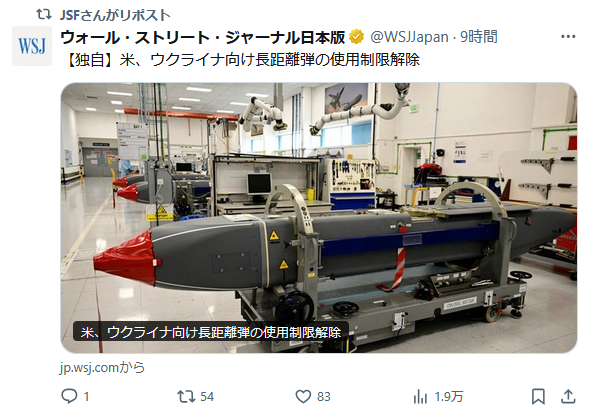Visit the jp.wsj.com source link
589x414 pixels.
click(x=102, y=367)
